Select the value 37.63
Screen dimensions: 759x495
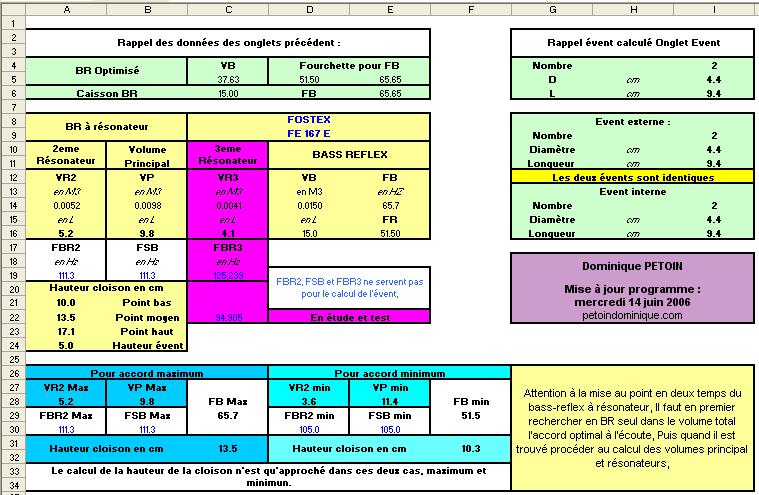click(x=228, y=79)
